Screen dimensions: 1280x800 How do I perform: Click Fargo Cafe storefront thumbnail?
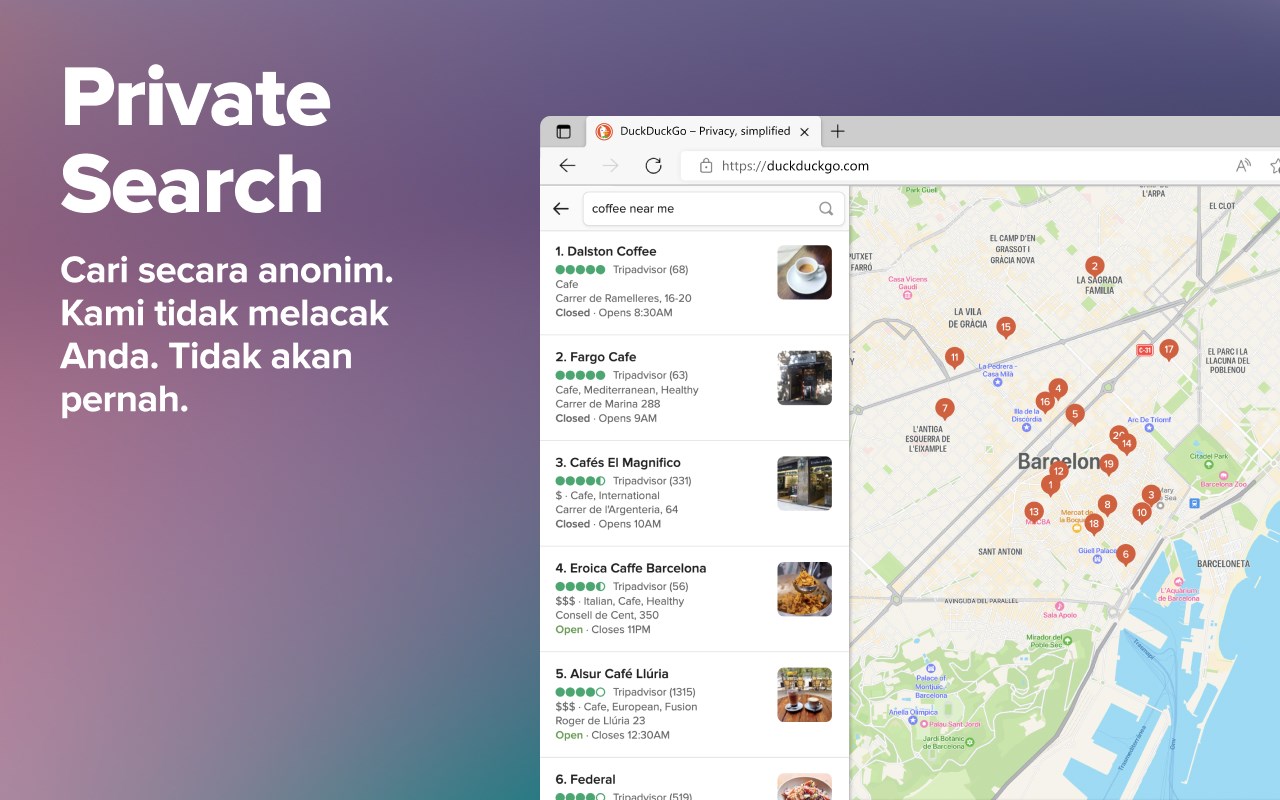[x=804, y=378]
